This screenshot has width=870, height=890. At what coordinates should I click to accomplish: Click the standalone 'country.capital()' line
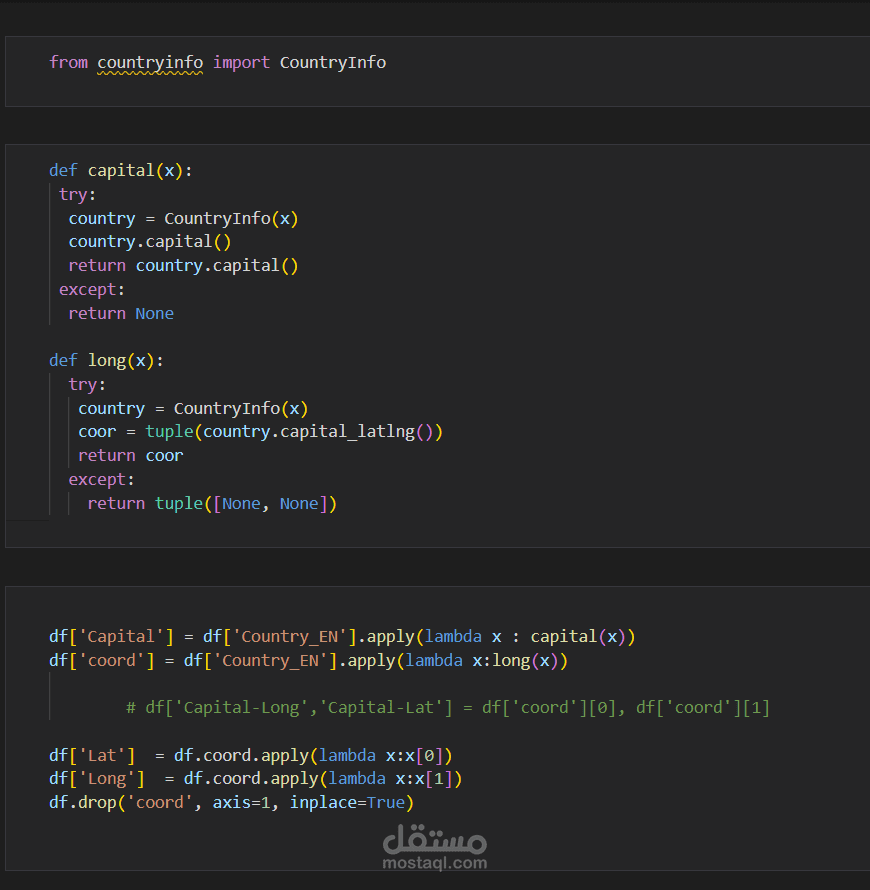(x=150, y=242)
